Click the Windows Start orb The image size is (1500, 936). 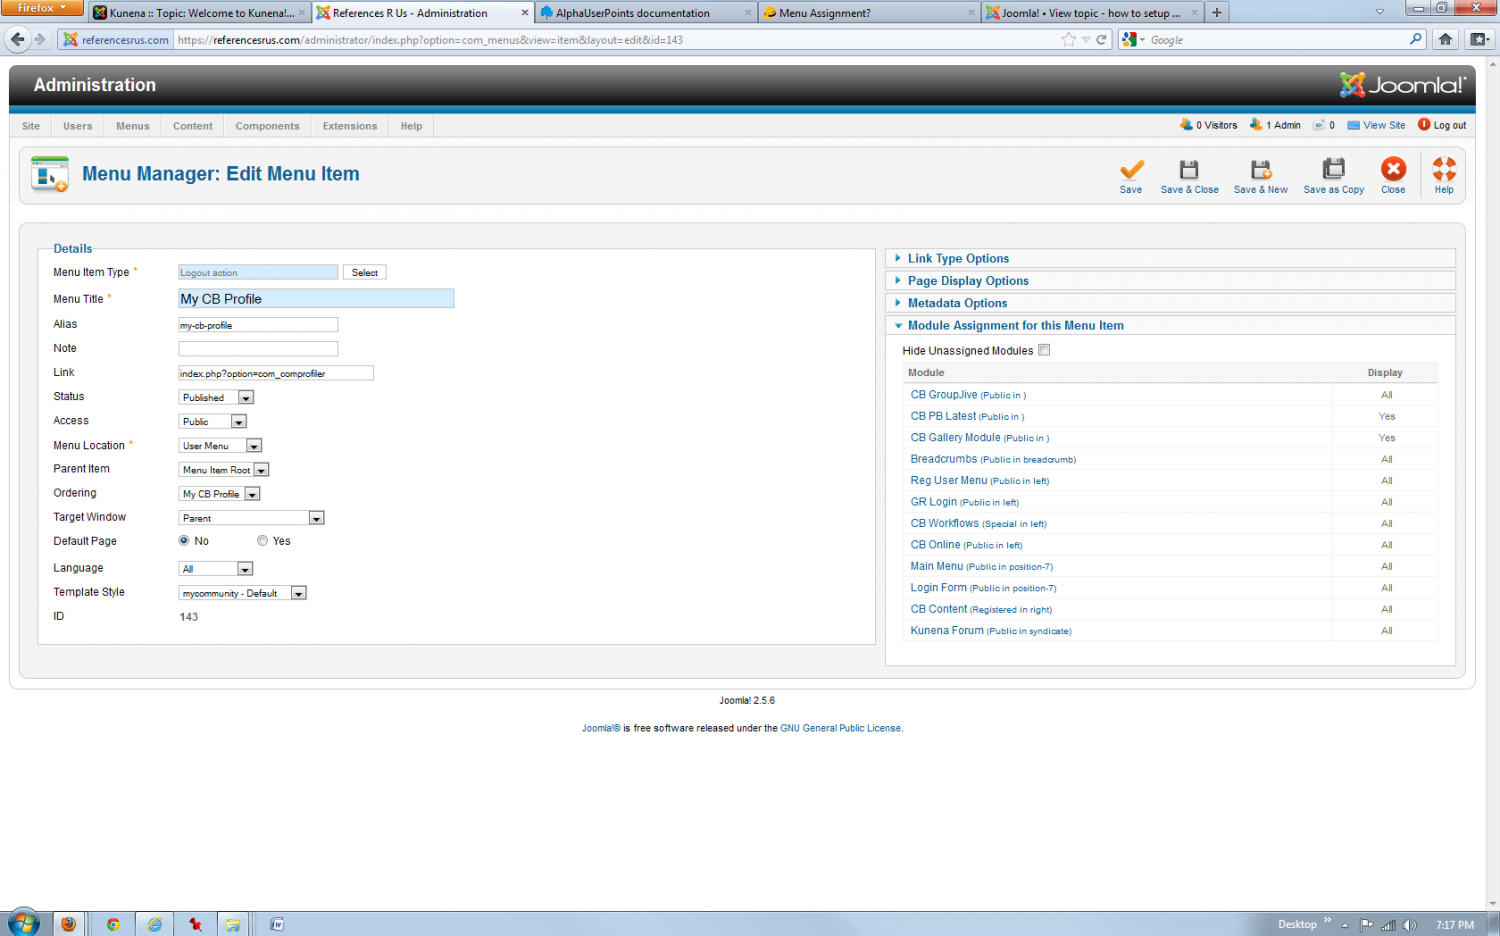[23, 923]
